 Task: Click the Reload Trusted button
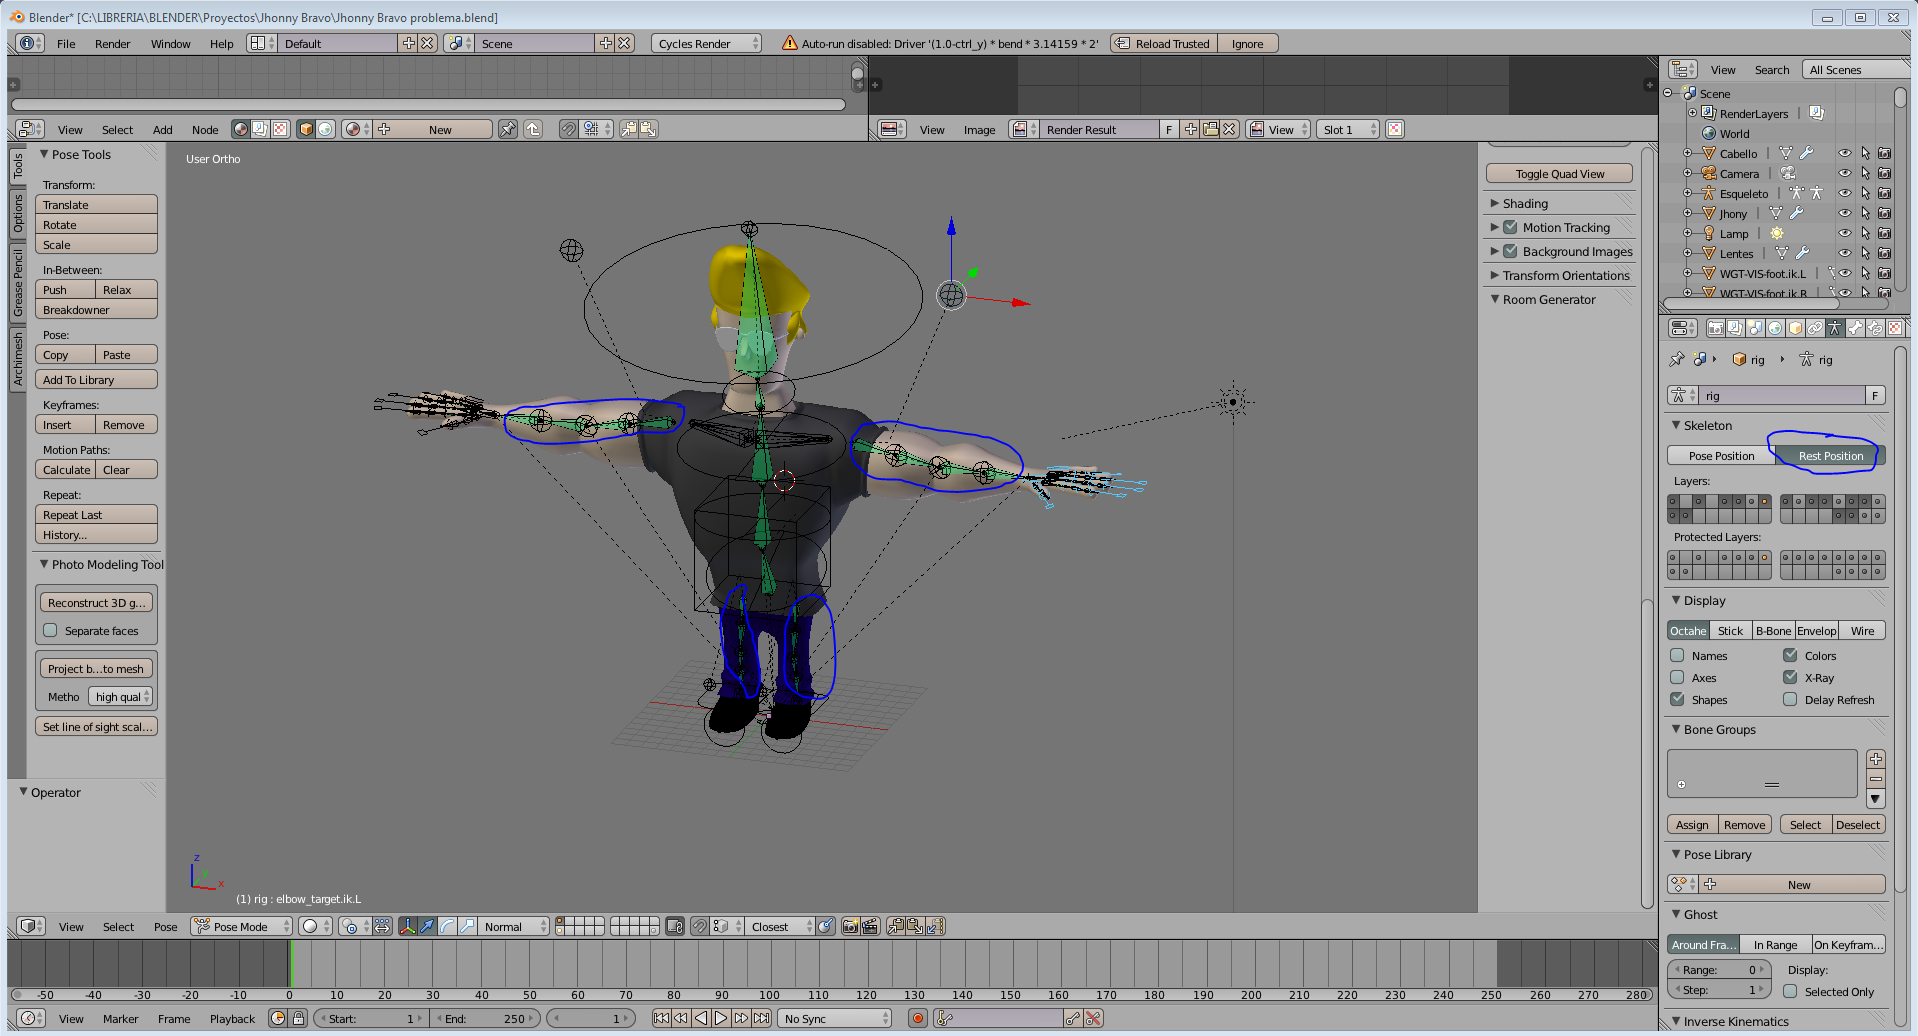[x=1163, y=43]
